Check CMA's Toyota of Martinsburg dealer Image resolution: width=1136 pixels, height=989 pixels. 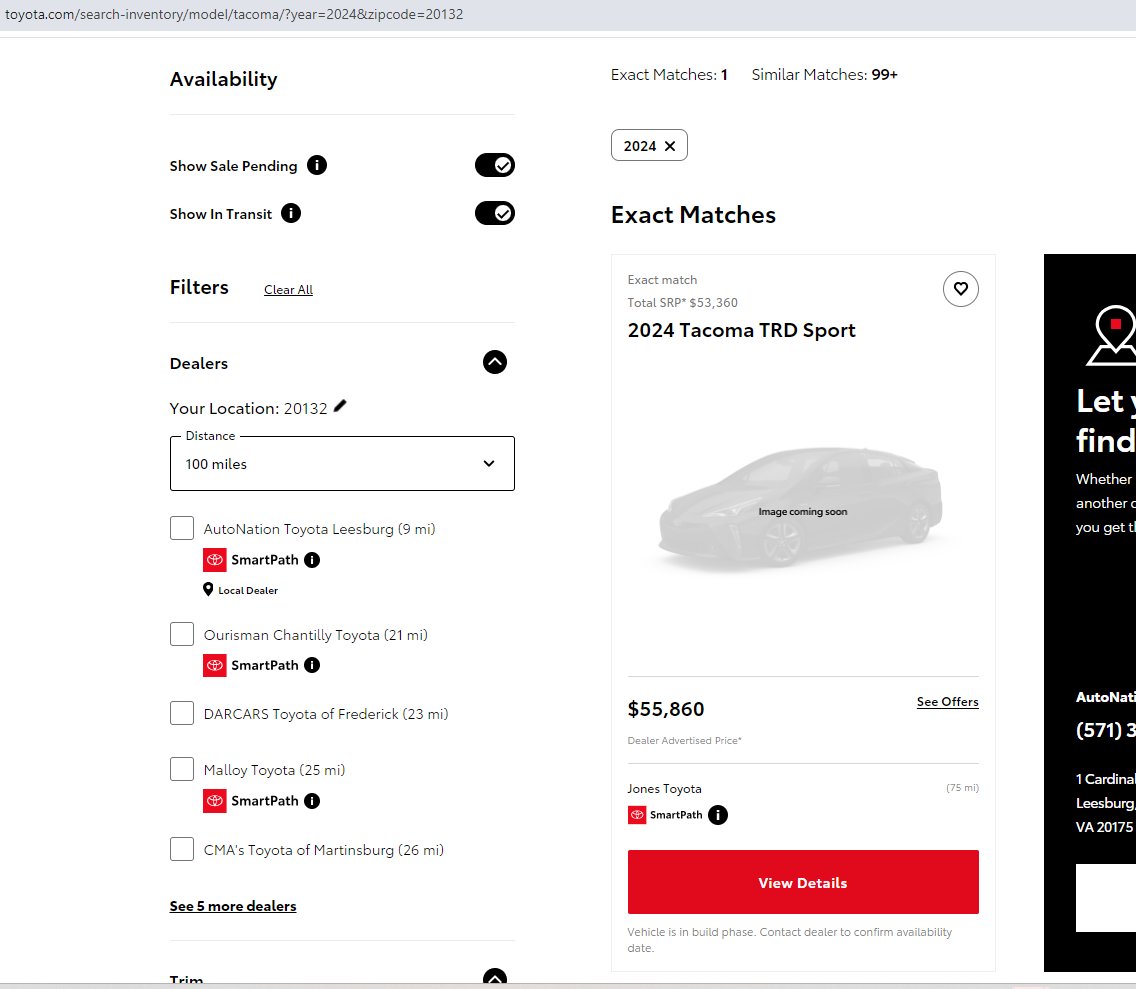182,849
